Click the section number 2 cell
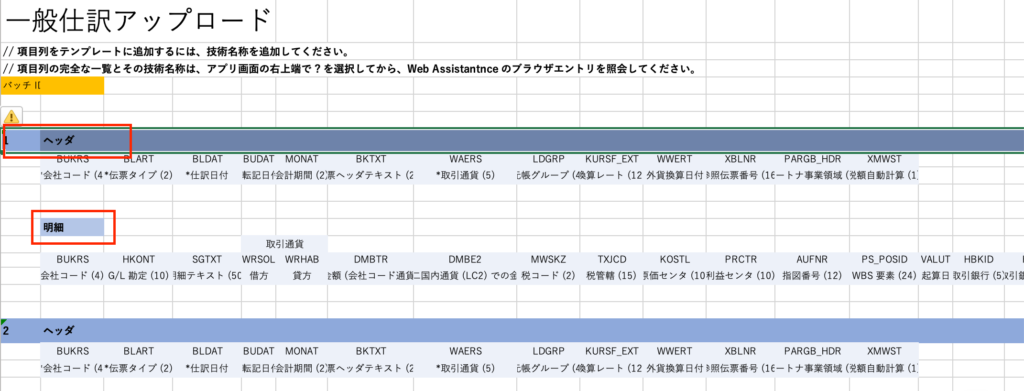Viewport: 1024px width, 391px height. [20, 330]
